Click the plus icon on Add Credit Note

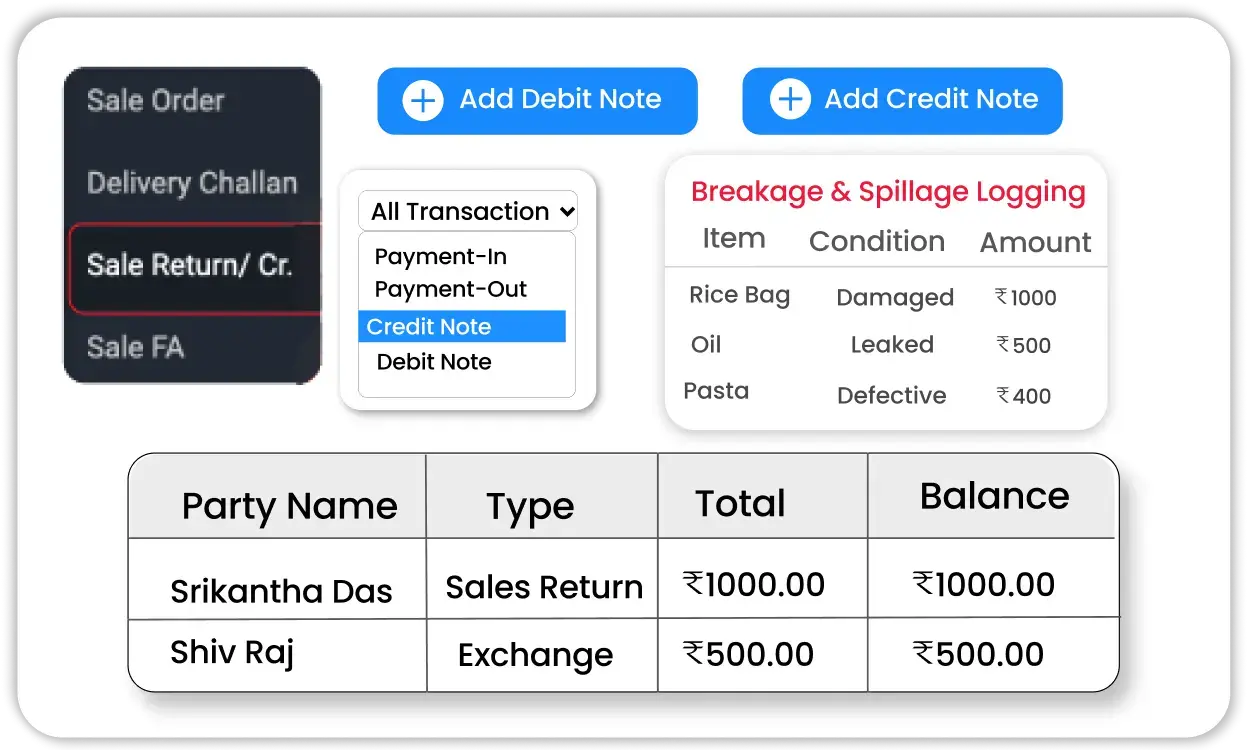coord(789,99)
